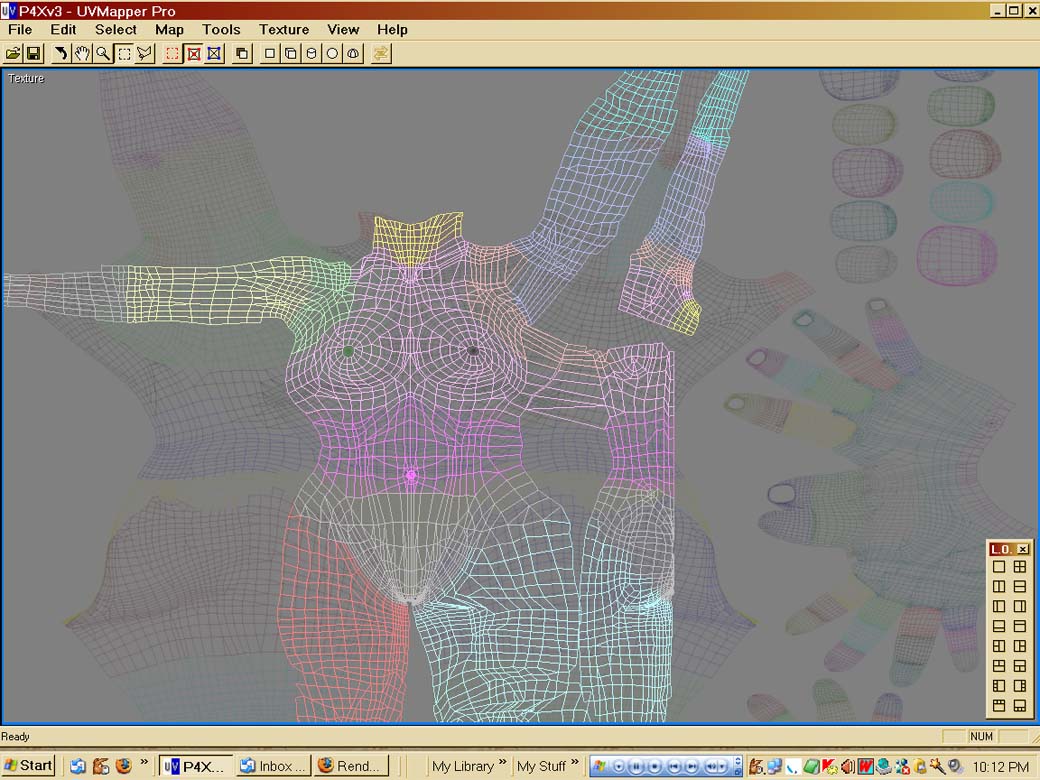Click the Save floppy disk icon
Viewport: 1040px width, 780px height.
point(33,53)
